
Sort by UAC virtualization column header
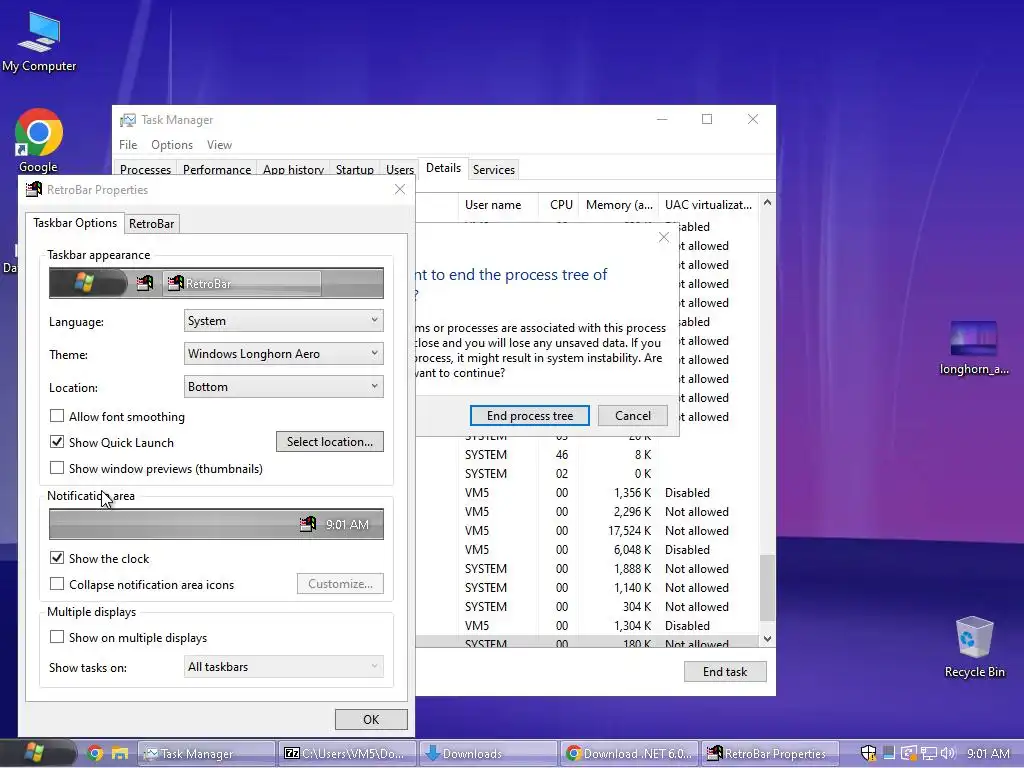[709, 204]
